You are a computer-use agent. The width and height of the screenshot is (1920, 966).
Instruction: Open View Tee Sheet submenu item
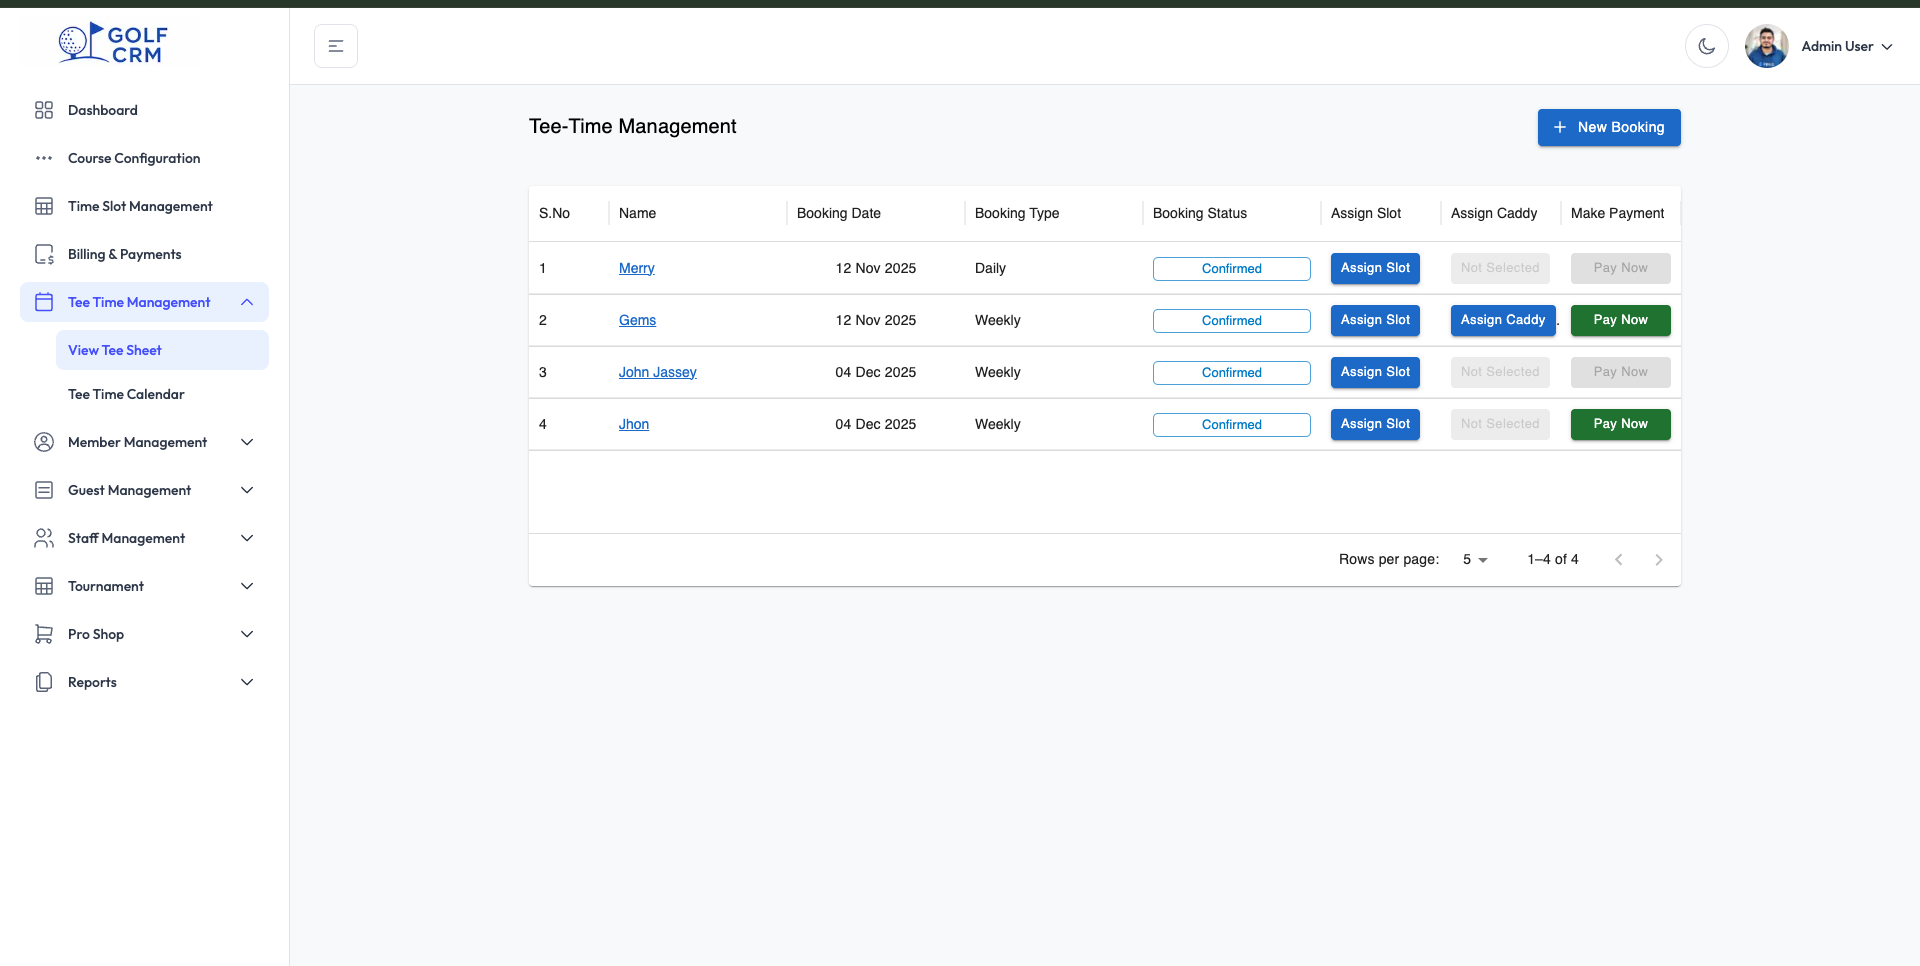[x=162, y=350]
